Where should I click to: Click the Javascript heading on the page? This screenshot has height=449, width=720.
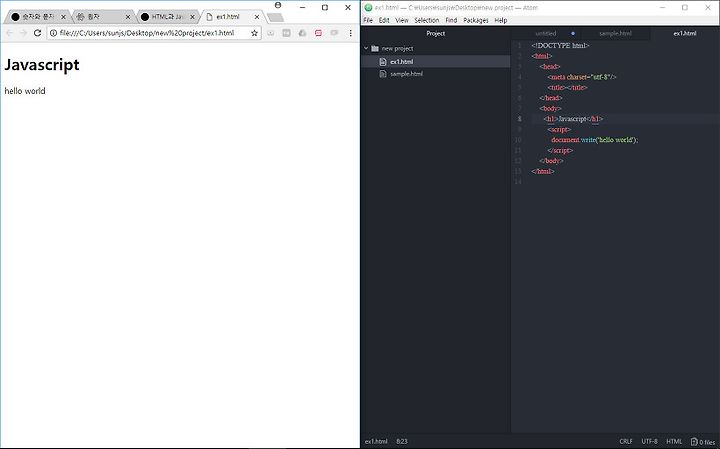point(42,65)
